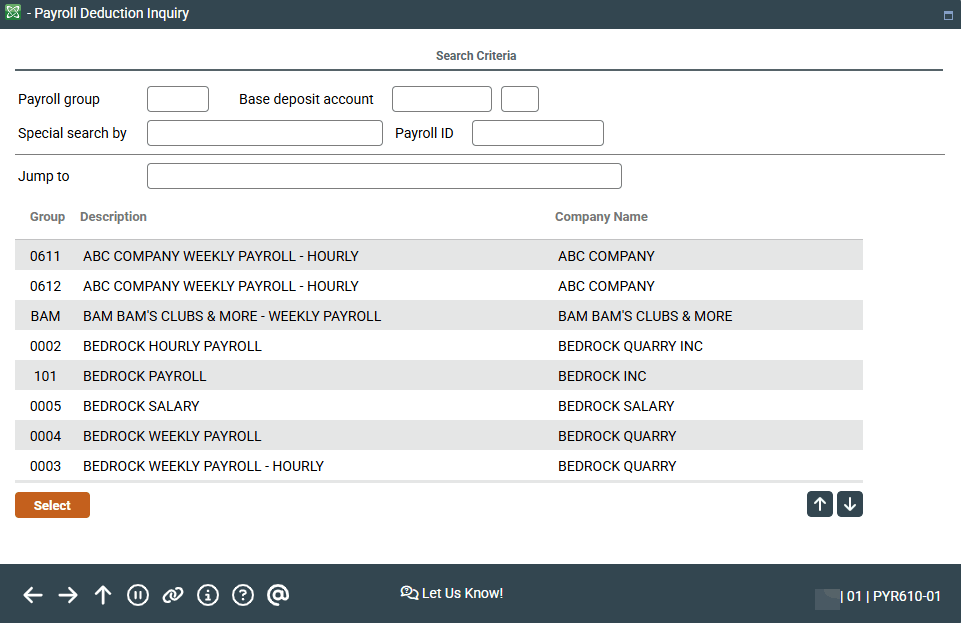Viewport: 961px width, 623px height.
Task: Click the Jump to input field
Action: pos(384,176)
